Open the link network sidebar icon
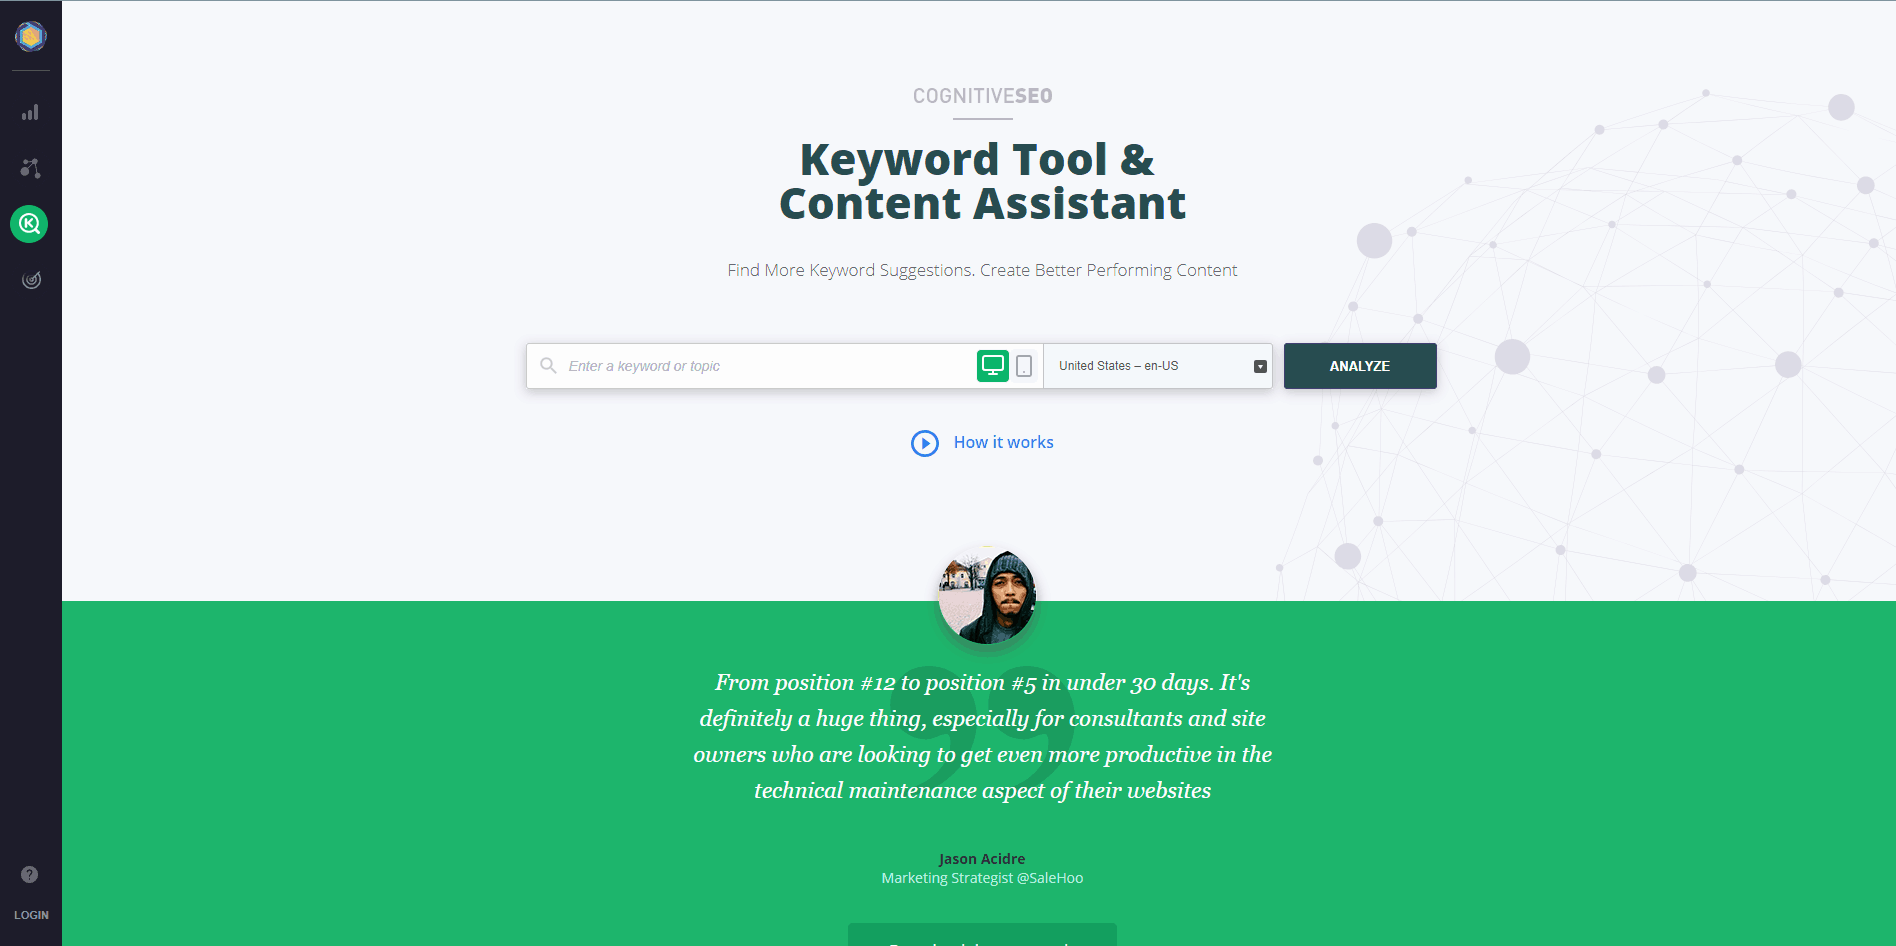The image size is (1896, 946). [x=31, y=168]
